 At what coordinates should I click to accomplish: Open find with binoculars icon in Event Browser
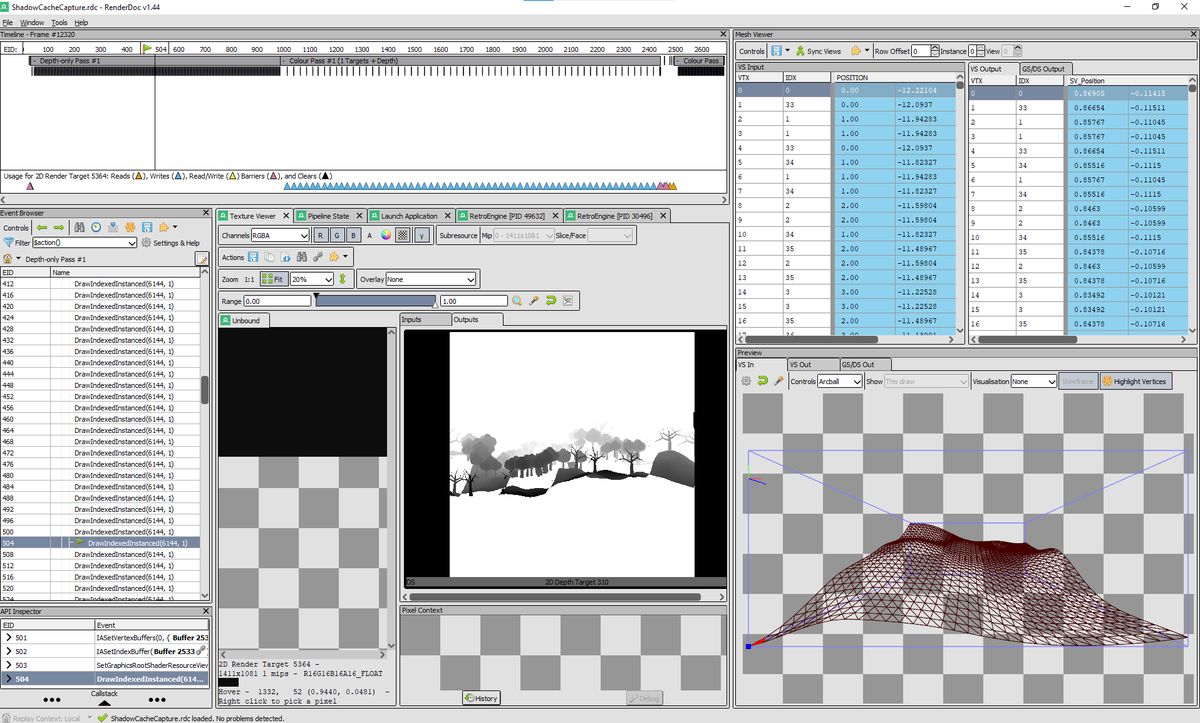tap(79, 227)
